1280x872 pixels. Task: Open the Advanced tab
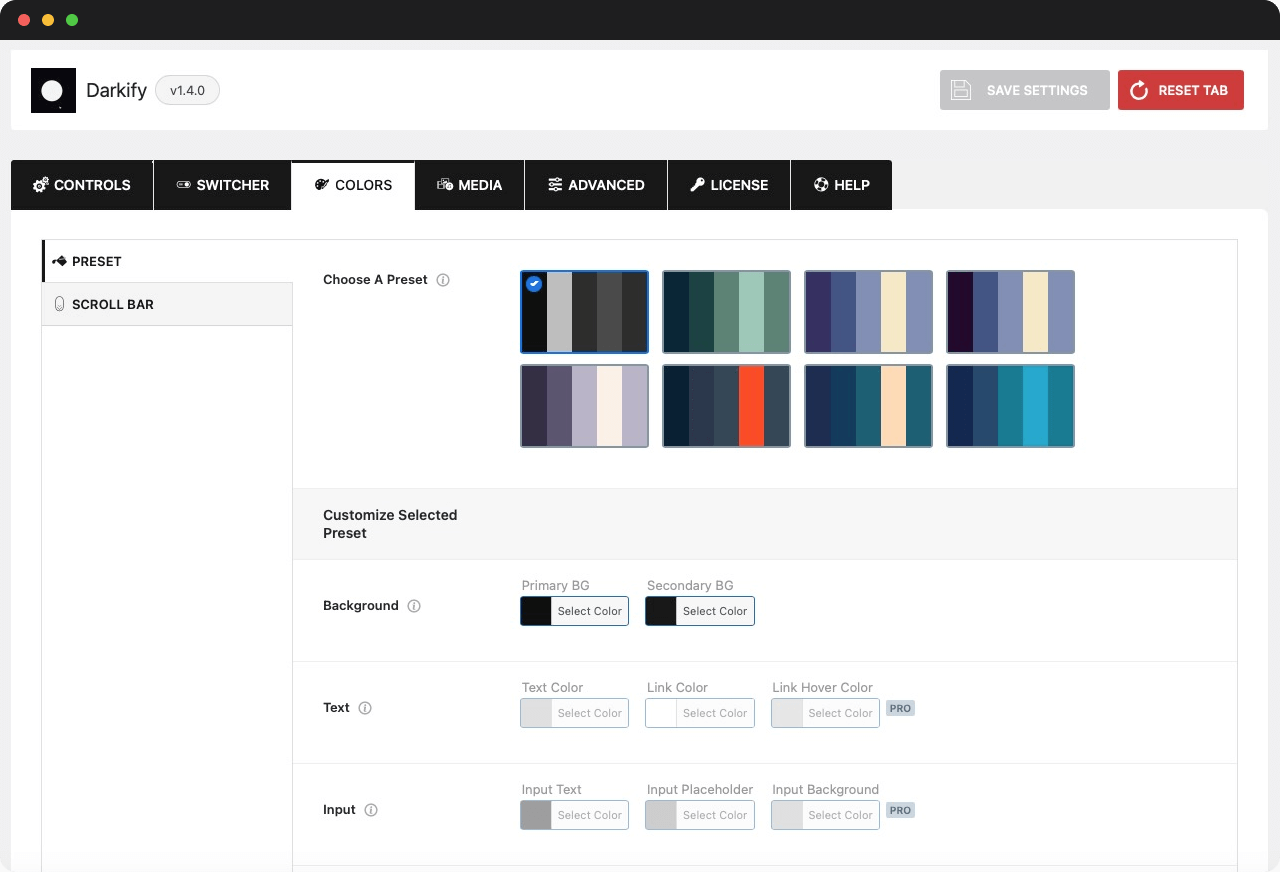click(595, 185)
